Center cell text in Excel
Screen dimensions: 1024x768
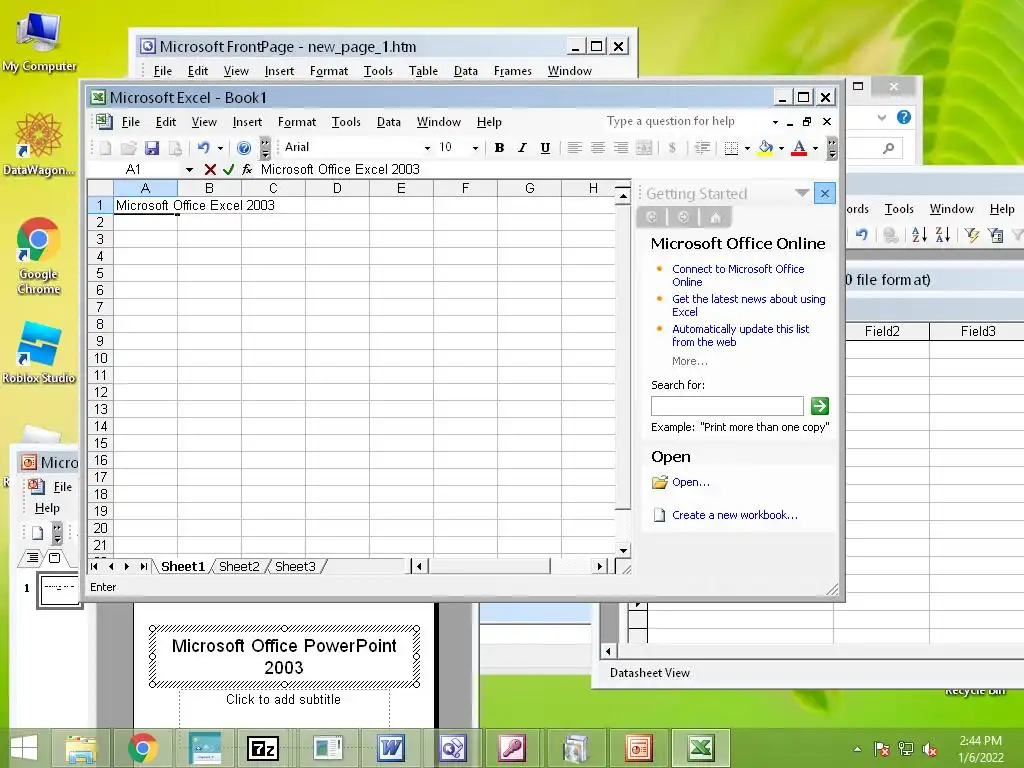(x=598, y=148)
